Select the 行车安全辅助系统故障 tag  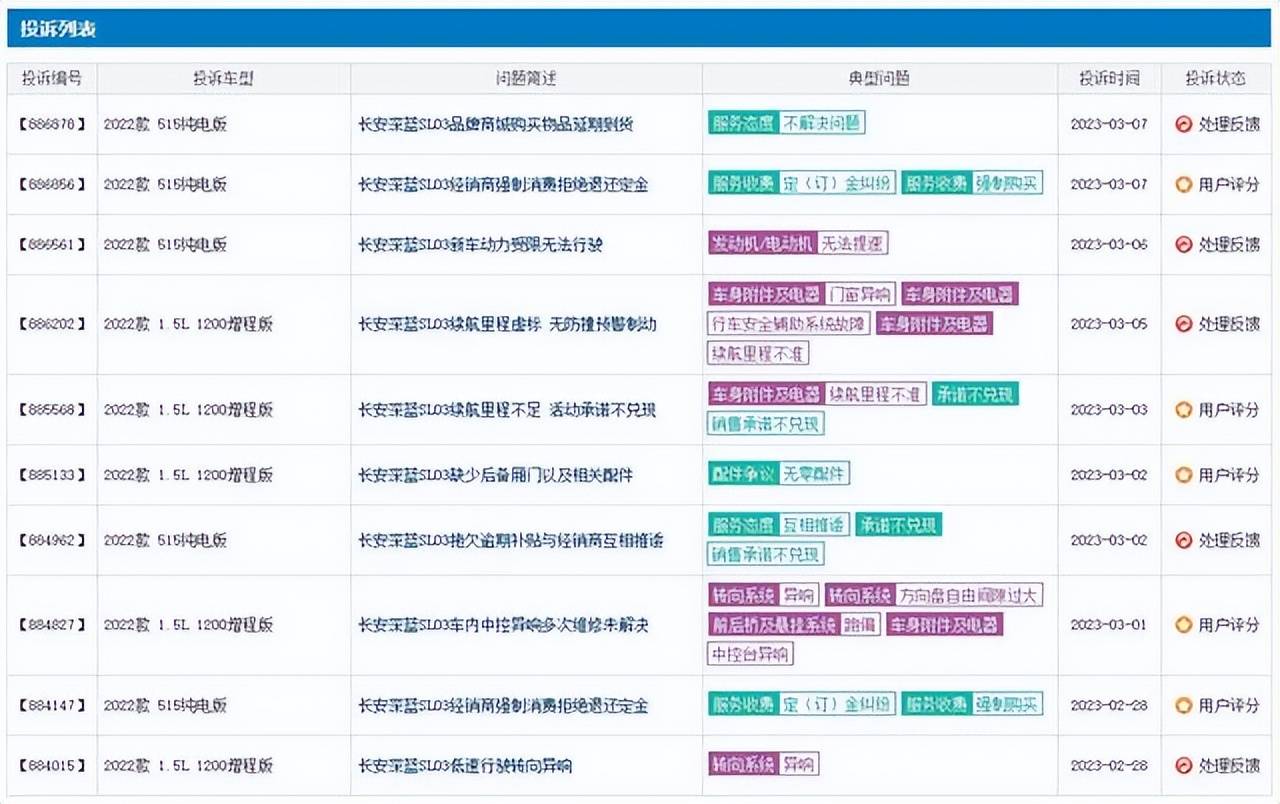[x=789, y=323]
